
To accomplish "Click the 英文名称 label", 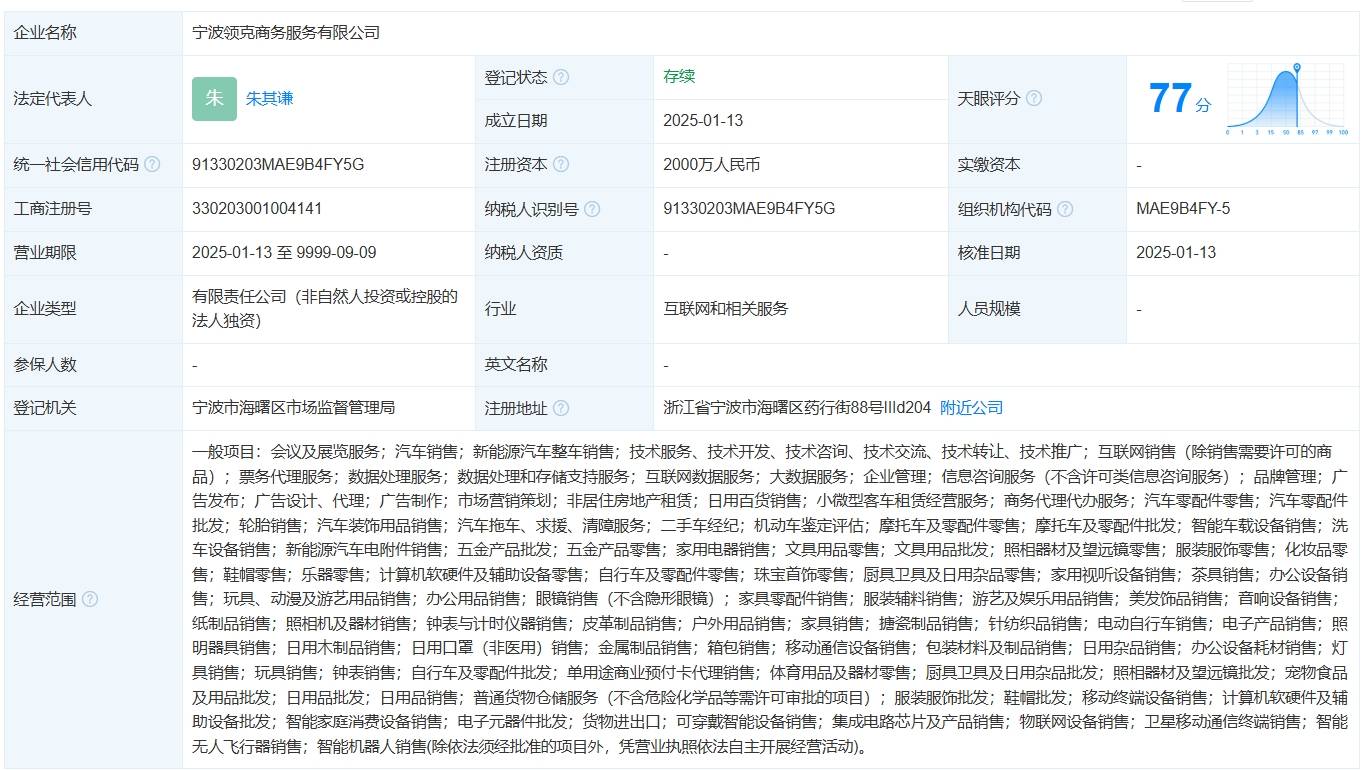I will click(x=516, y=365).
